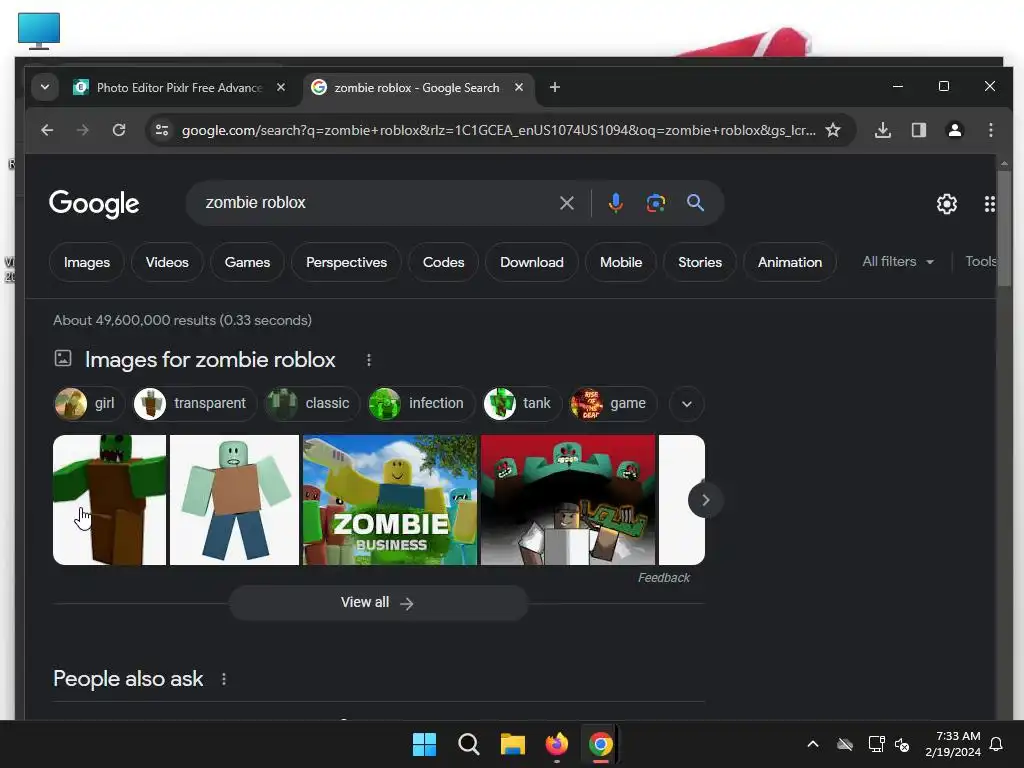Click Chrome icon in the taskbar
1024x768 pixels.
coord(601,744)
